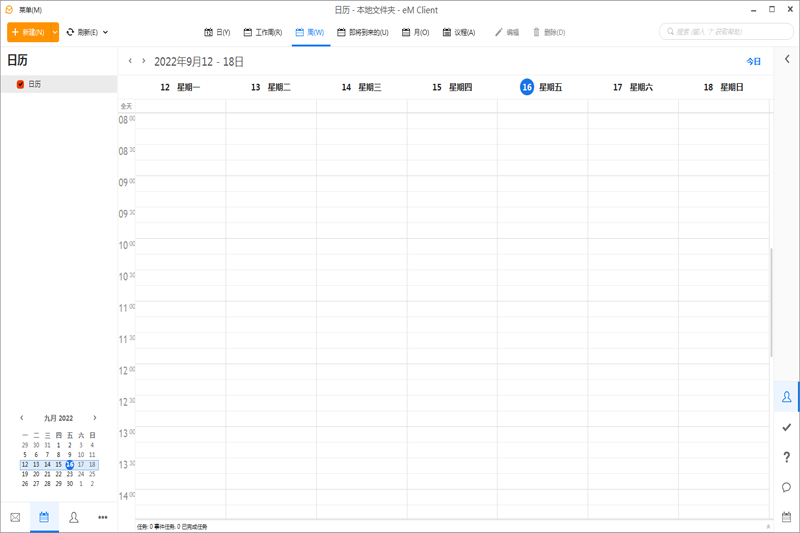Open the Contacts section in bottom navigation
800x533 pixels.
pos(74,517)
